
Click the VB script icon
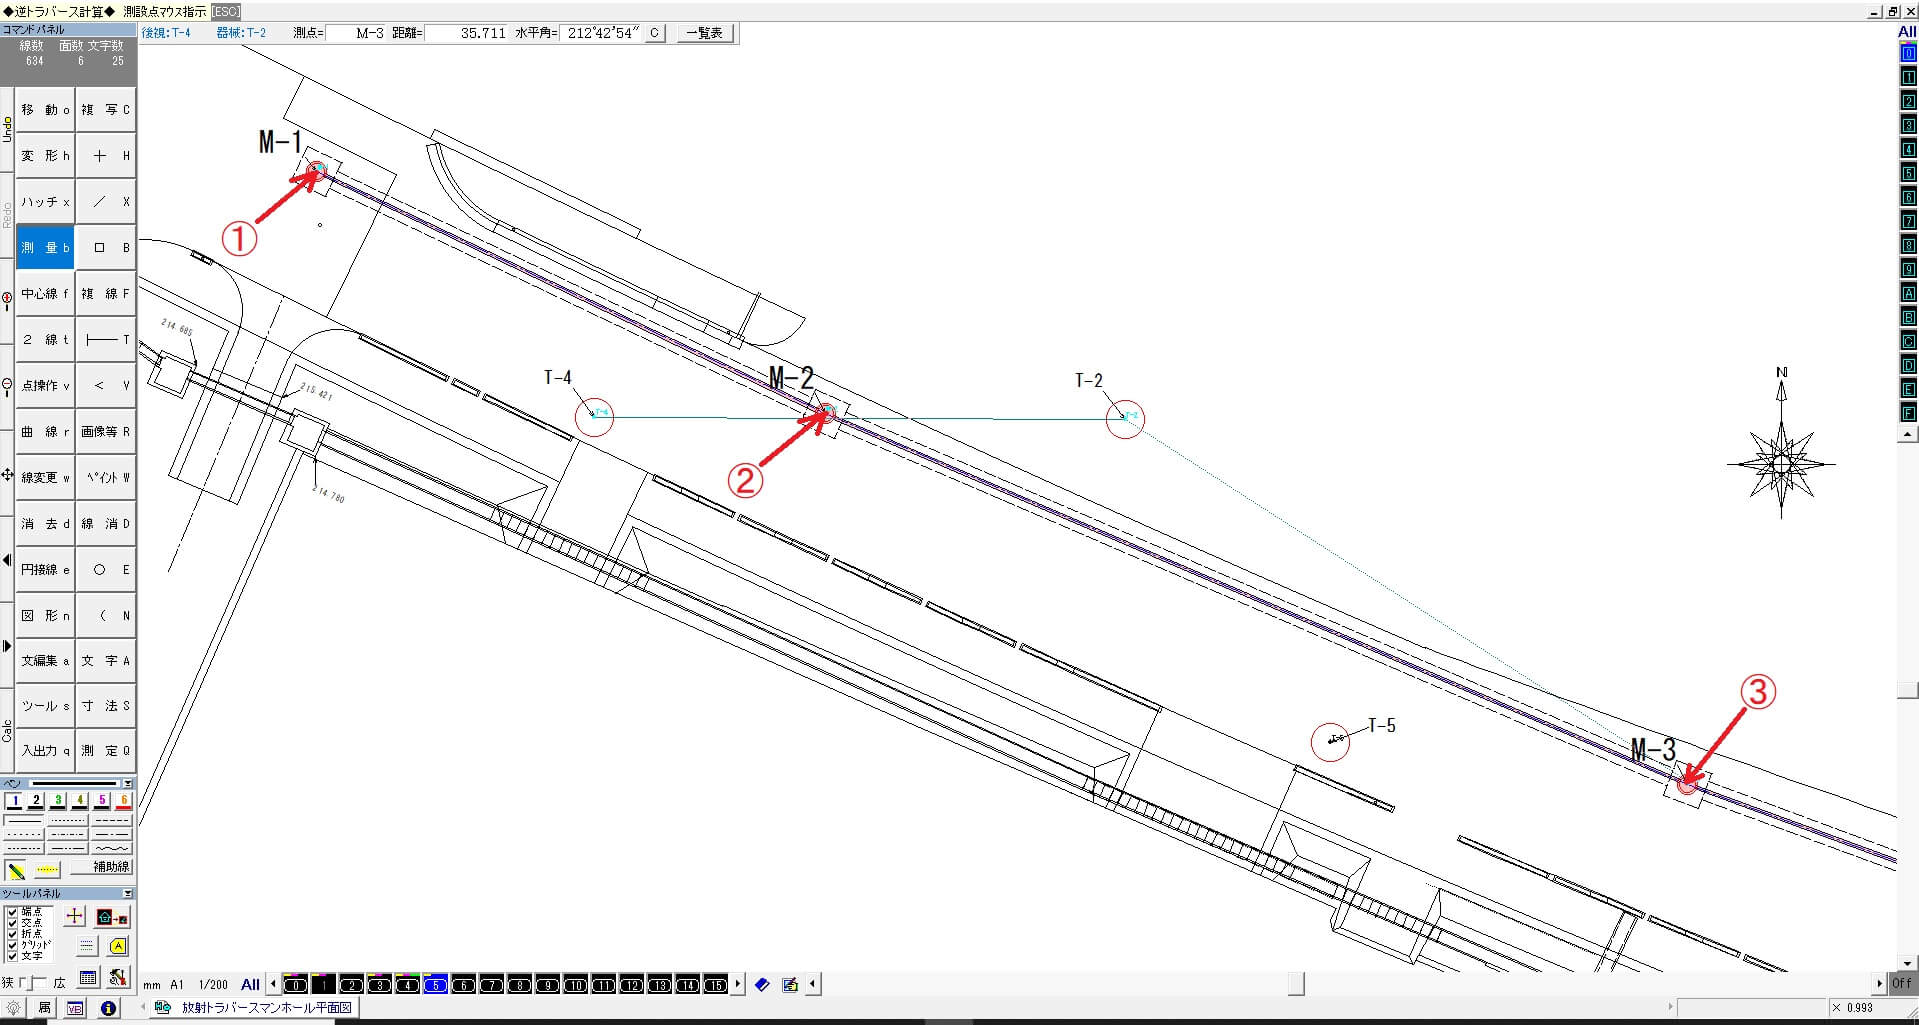click(76, 1008)
